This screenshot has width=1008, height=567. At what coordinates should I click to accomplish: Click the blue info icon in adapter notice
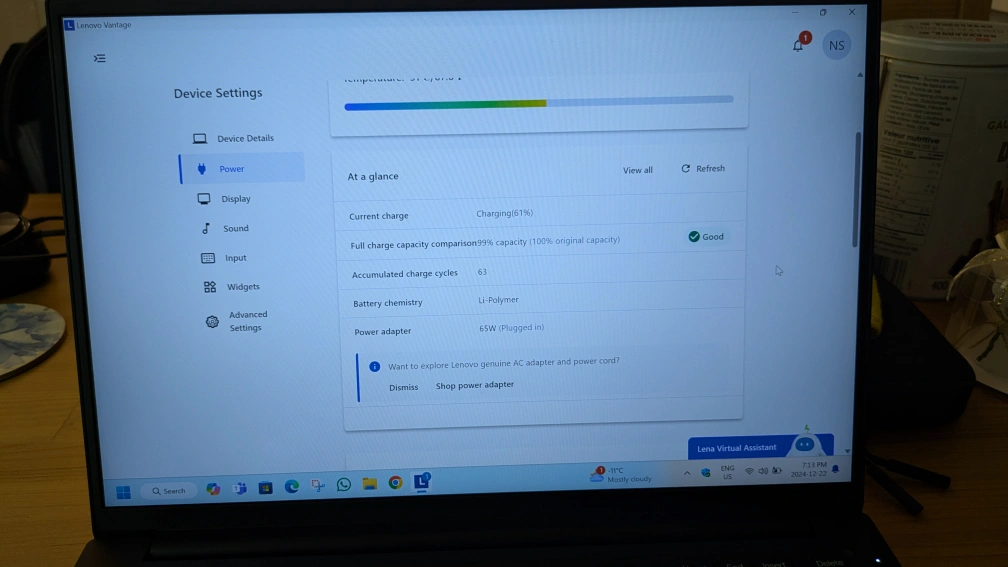pyautogui.click(x=375, y=366)
